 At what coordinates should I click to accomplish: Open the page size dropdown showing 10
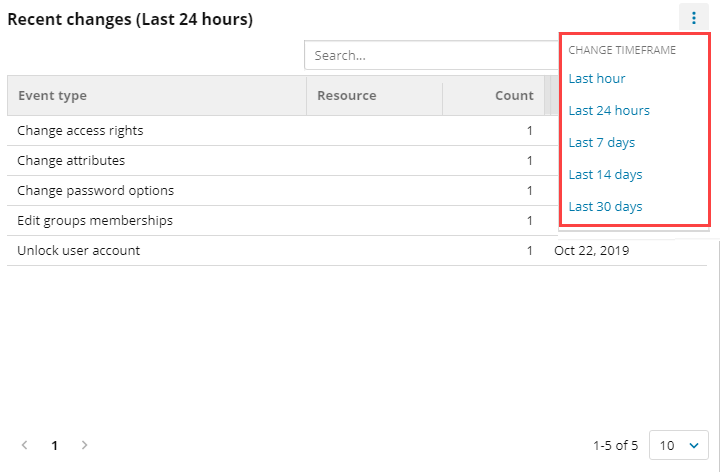(x=679, y=445)
